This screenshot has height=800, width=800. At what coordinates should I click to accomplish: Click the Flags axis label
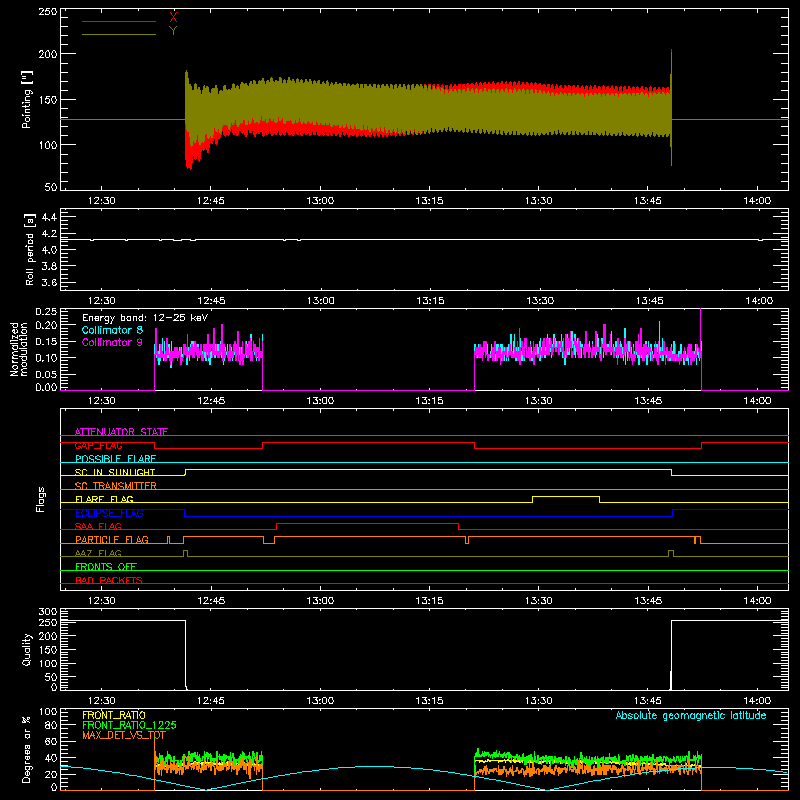(40, 499)
